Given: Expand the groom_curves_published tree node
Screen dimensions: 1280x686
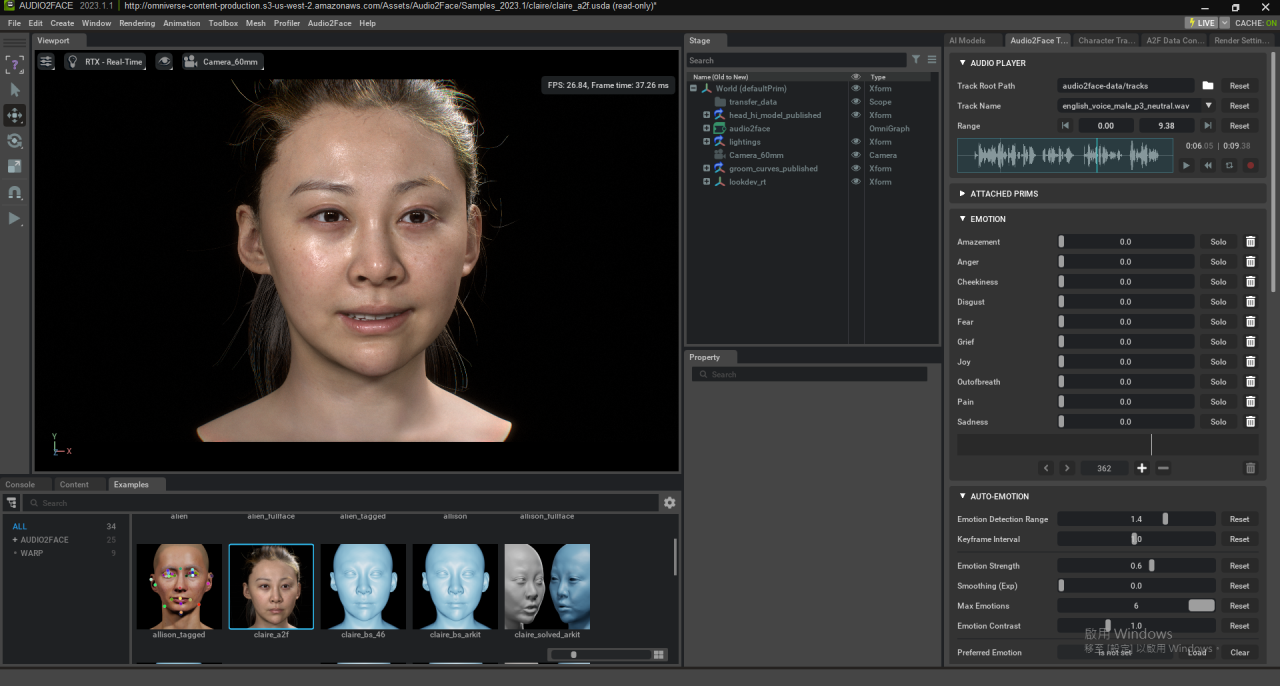Looking at the screenshot, I should click(706, 169).
